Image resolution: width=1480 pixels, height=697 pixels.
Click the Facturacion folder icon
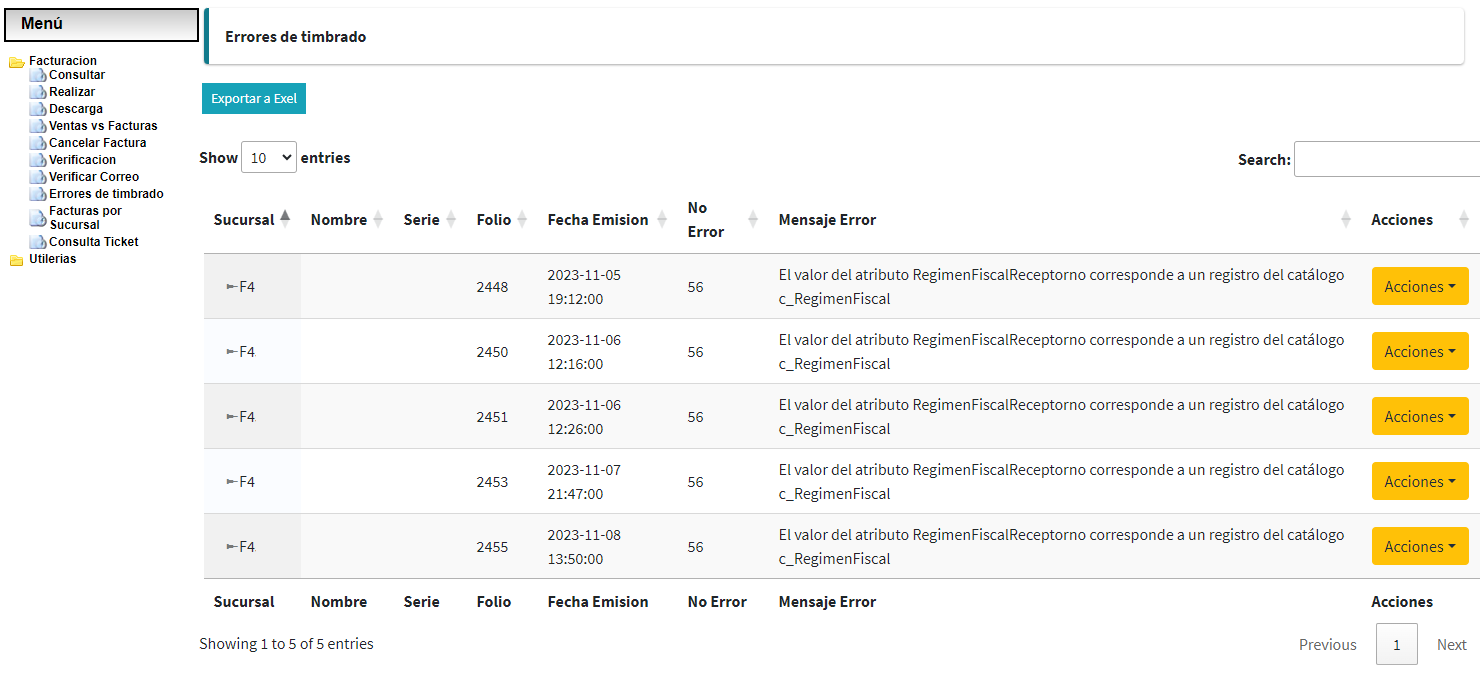[16, 62]
